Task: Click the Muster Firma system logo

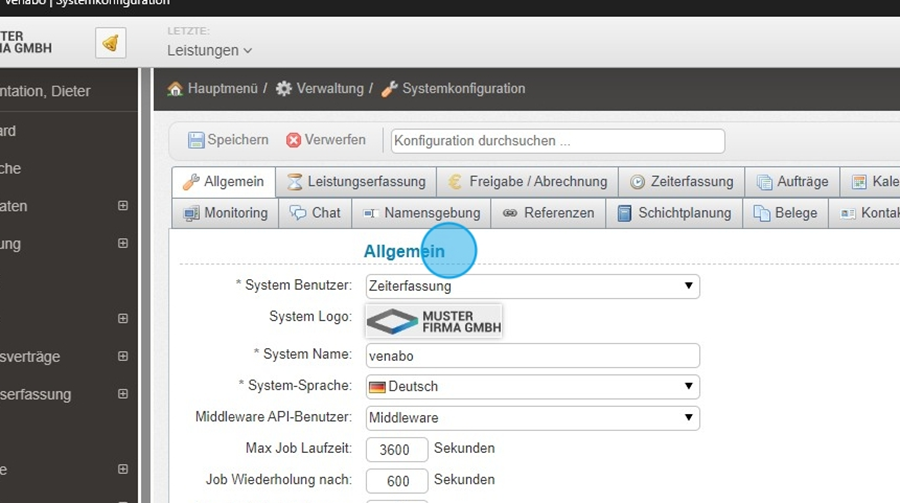Action: [x=434, y=321]
